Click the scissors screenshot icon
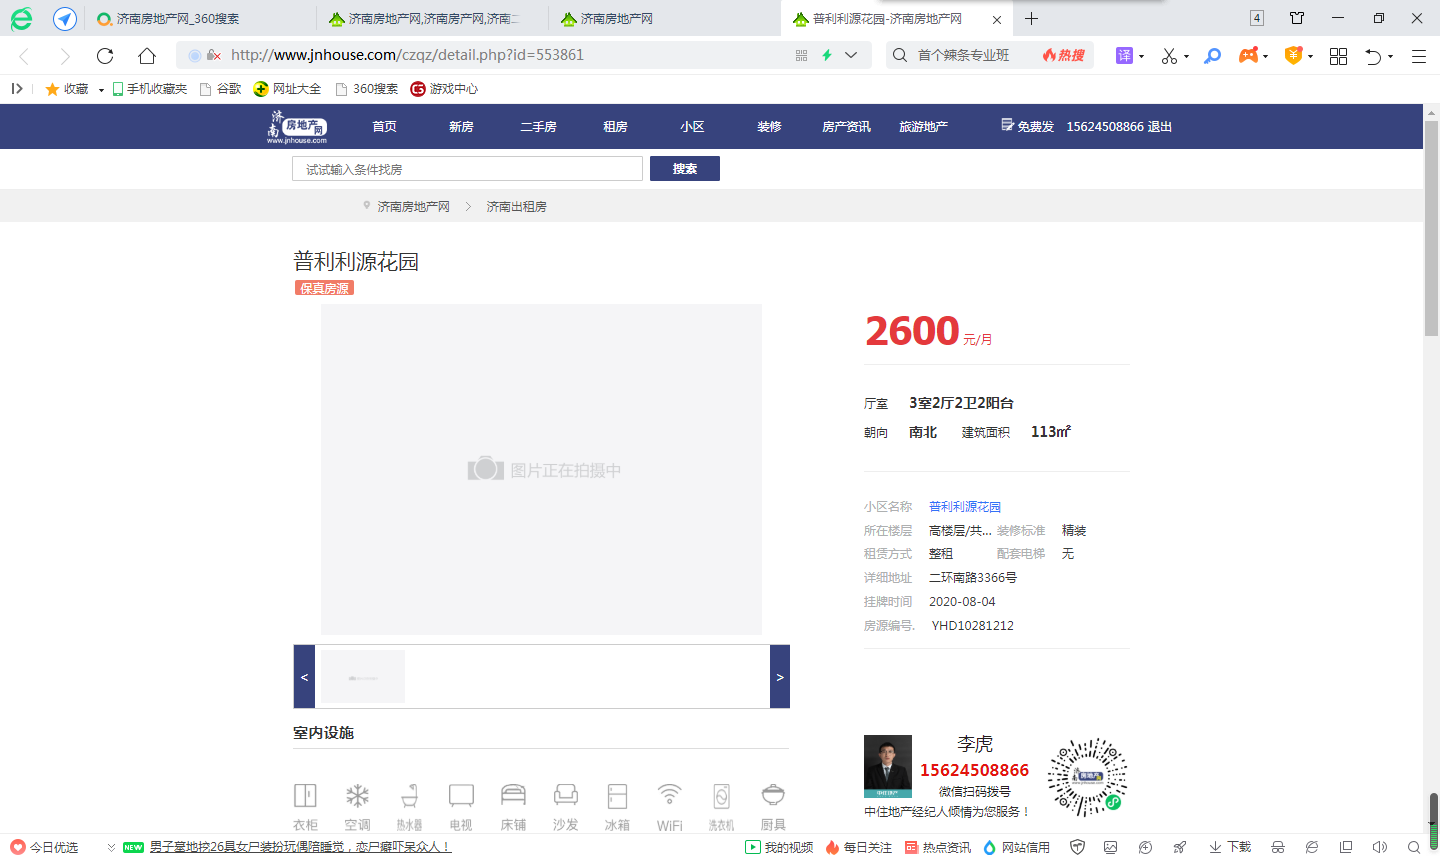Image resolution: width=1440 pixels, height=858 pixels. tap(1169, 56)
